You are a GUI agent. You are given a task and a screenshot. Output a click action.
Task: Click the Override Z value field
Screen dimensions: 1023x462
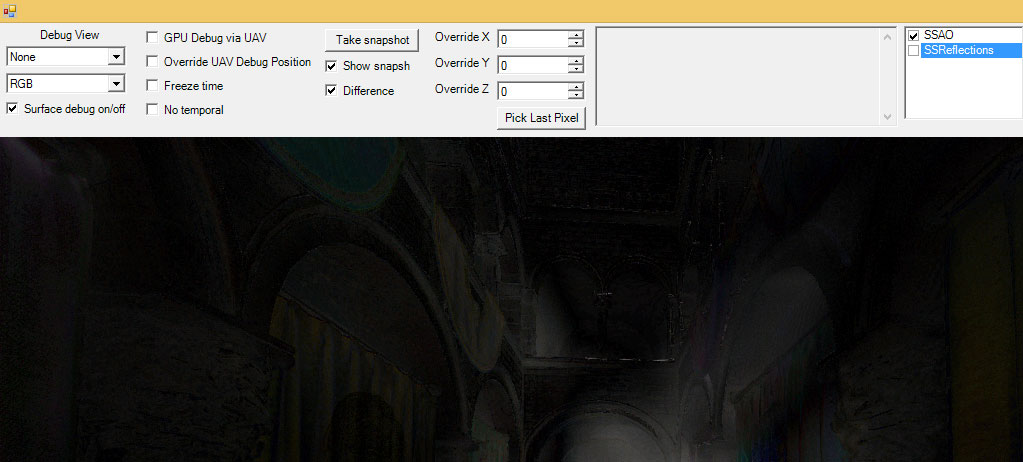[531, 92]
